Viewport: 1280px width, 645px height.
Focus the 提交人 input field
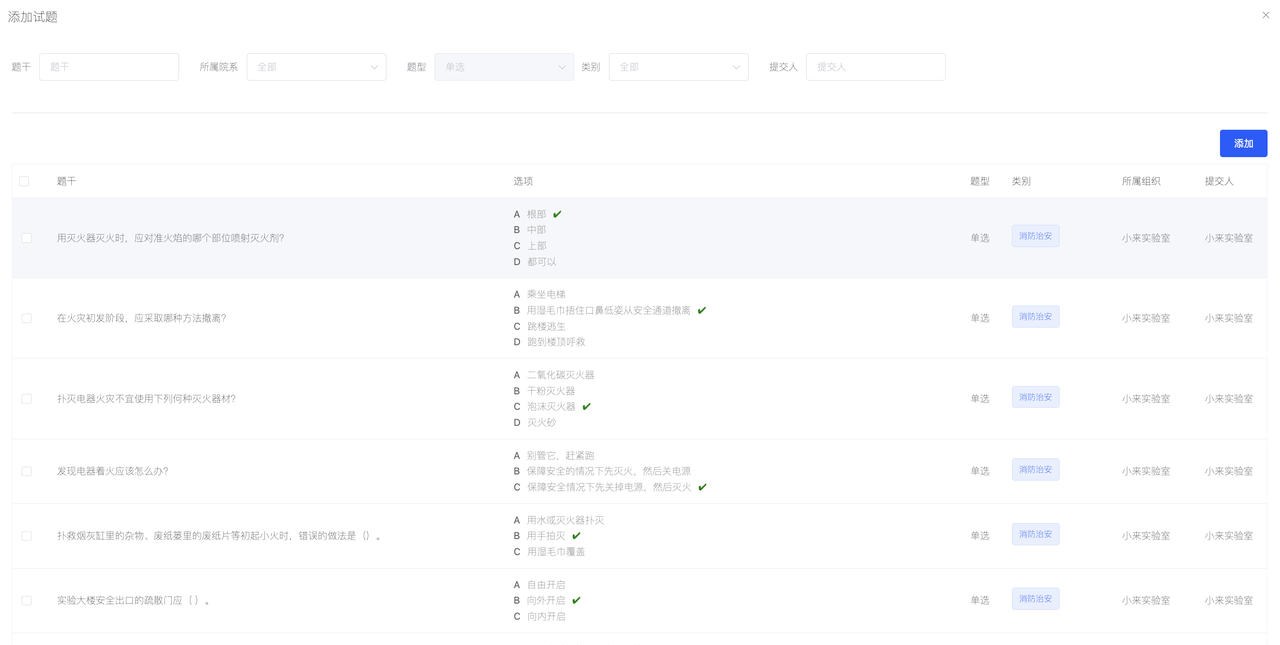876,67
